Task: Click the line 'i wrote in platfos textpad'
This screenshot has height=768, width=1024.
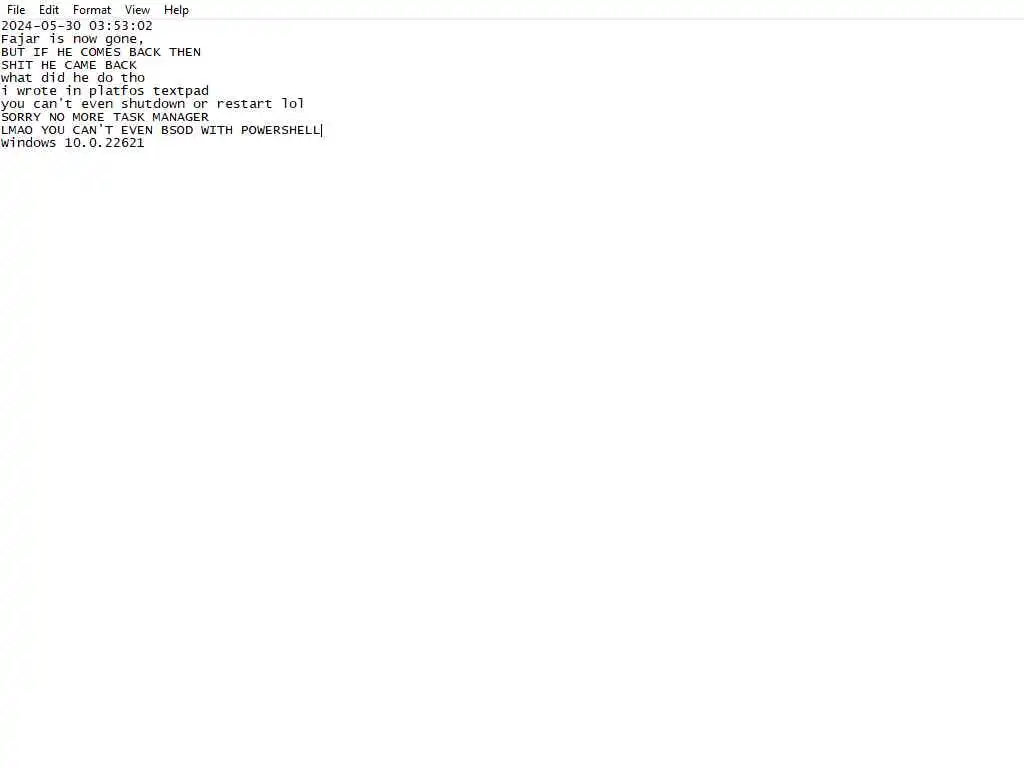Action: 105,91
